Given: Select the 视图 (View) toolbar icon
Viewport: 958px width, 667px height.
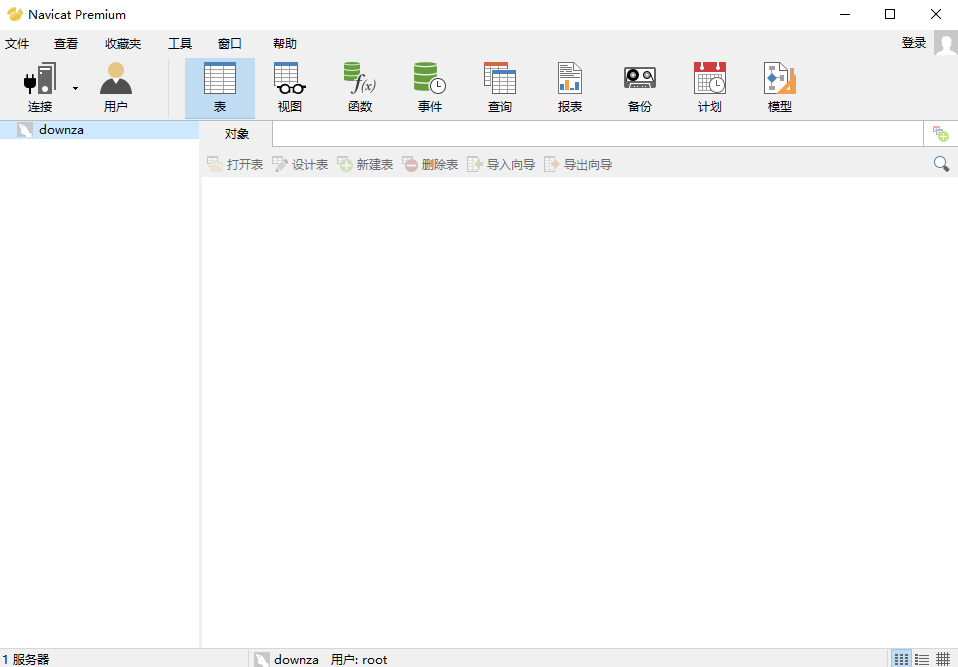Looking at the screenshot, I should pyautogui.click(x=290, y=88).
